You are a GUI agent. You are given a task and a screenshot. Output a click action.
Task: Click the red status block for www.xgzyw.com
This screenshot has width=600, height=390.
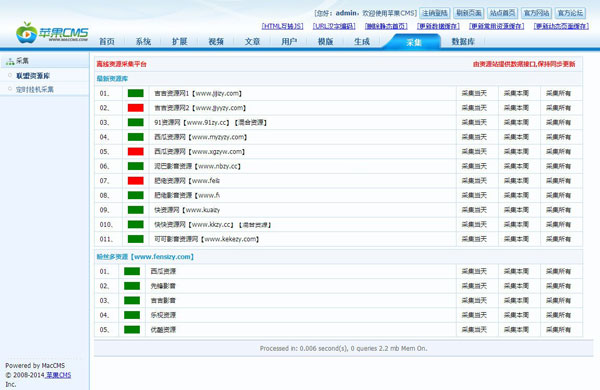point(135,152)
